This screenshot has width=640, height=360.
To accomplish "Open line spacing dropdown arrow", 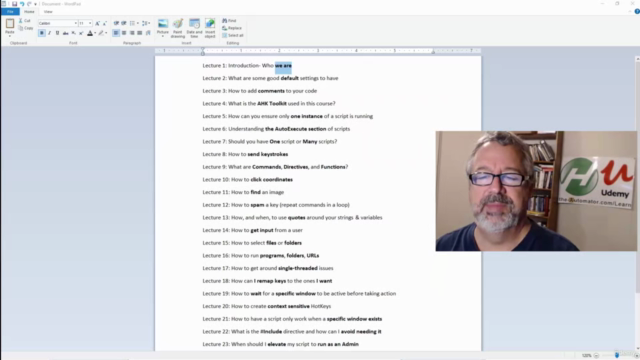I will (149, 23).
